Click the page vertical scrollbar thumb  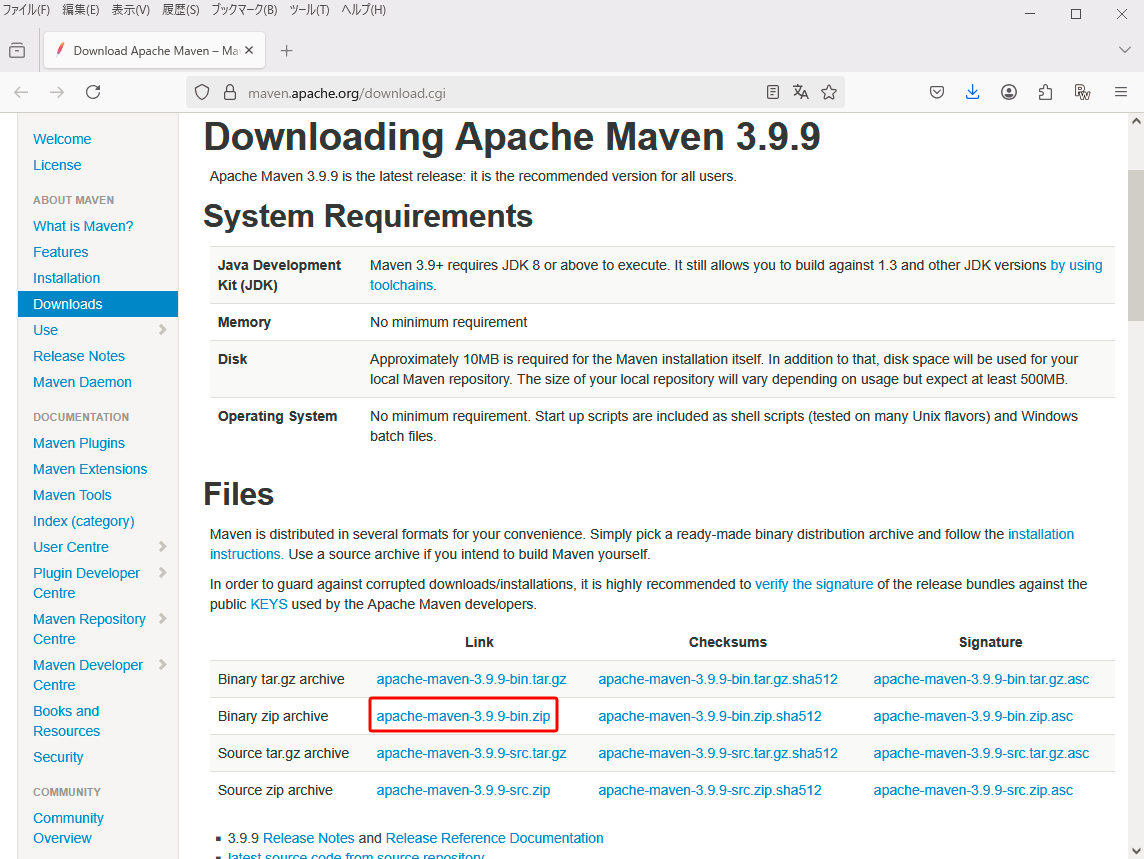click(x=1135, y=245)
